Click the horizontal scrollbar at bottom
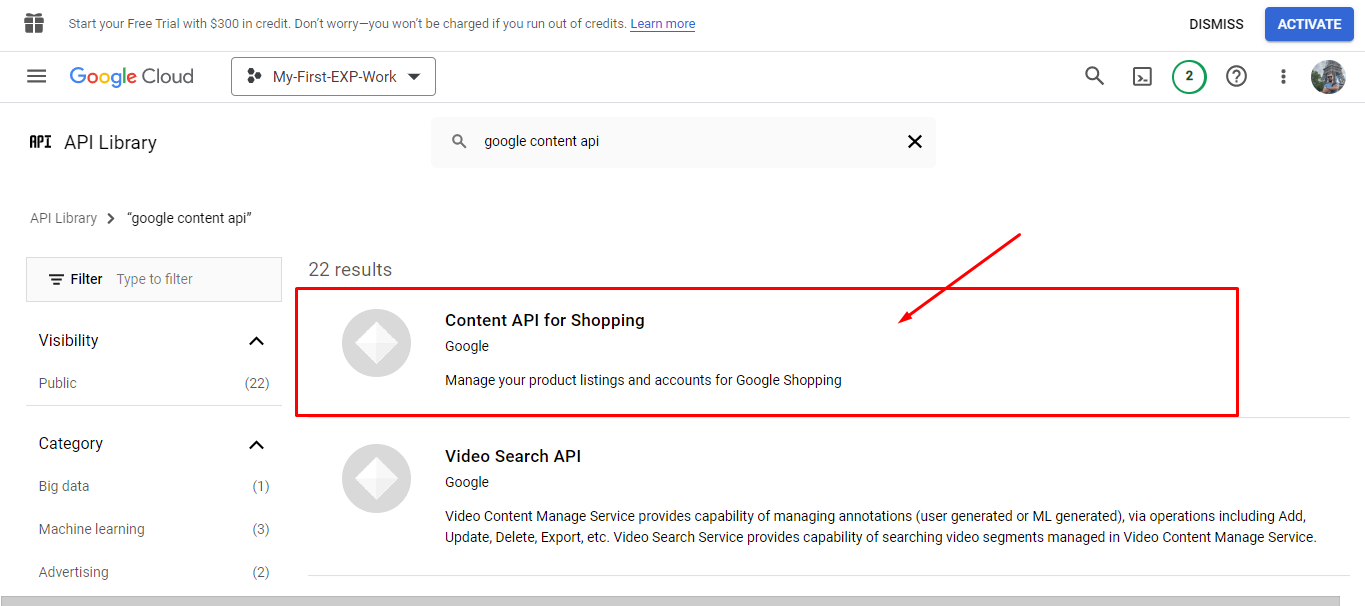 (670, 600)
